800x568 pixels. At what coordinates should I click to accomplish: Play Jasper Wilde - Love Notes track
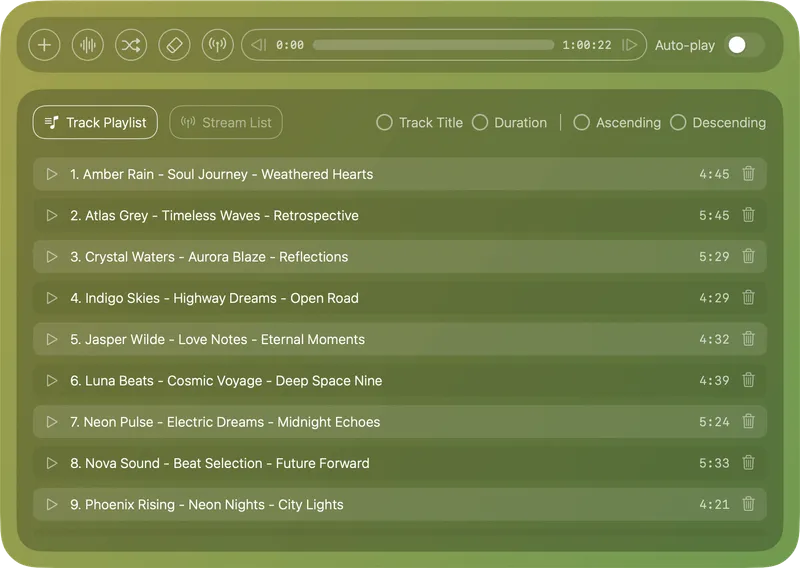52,339
